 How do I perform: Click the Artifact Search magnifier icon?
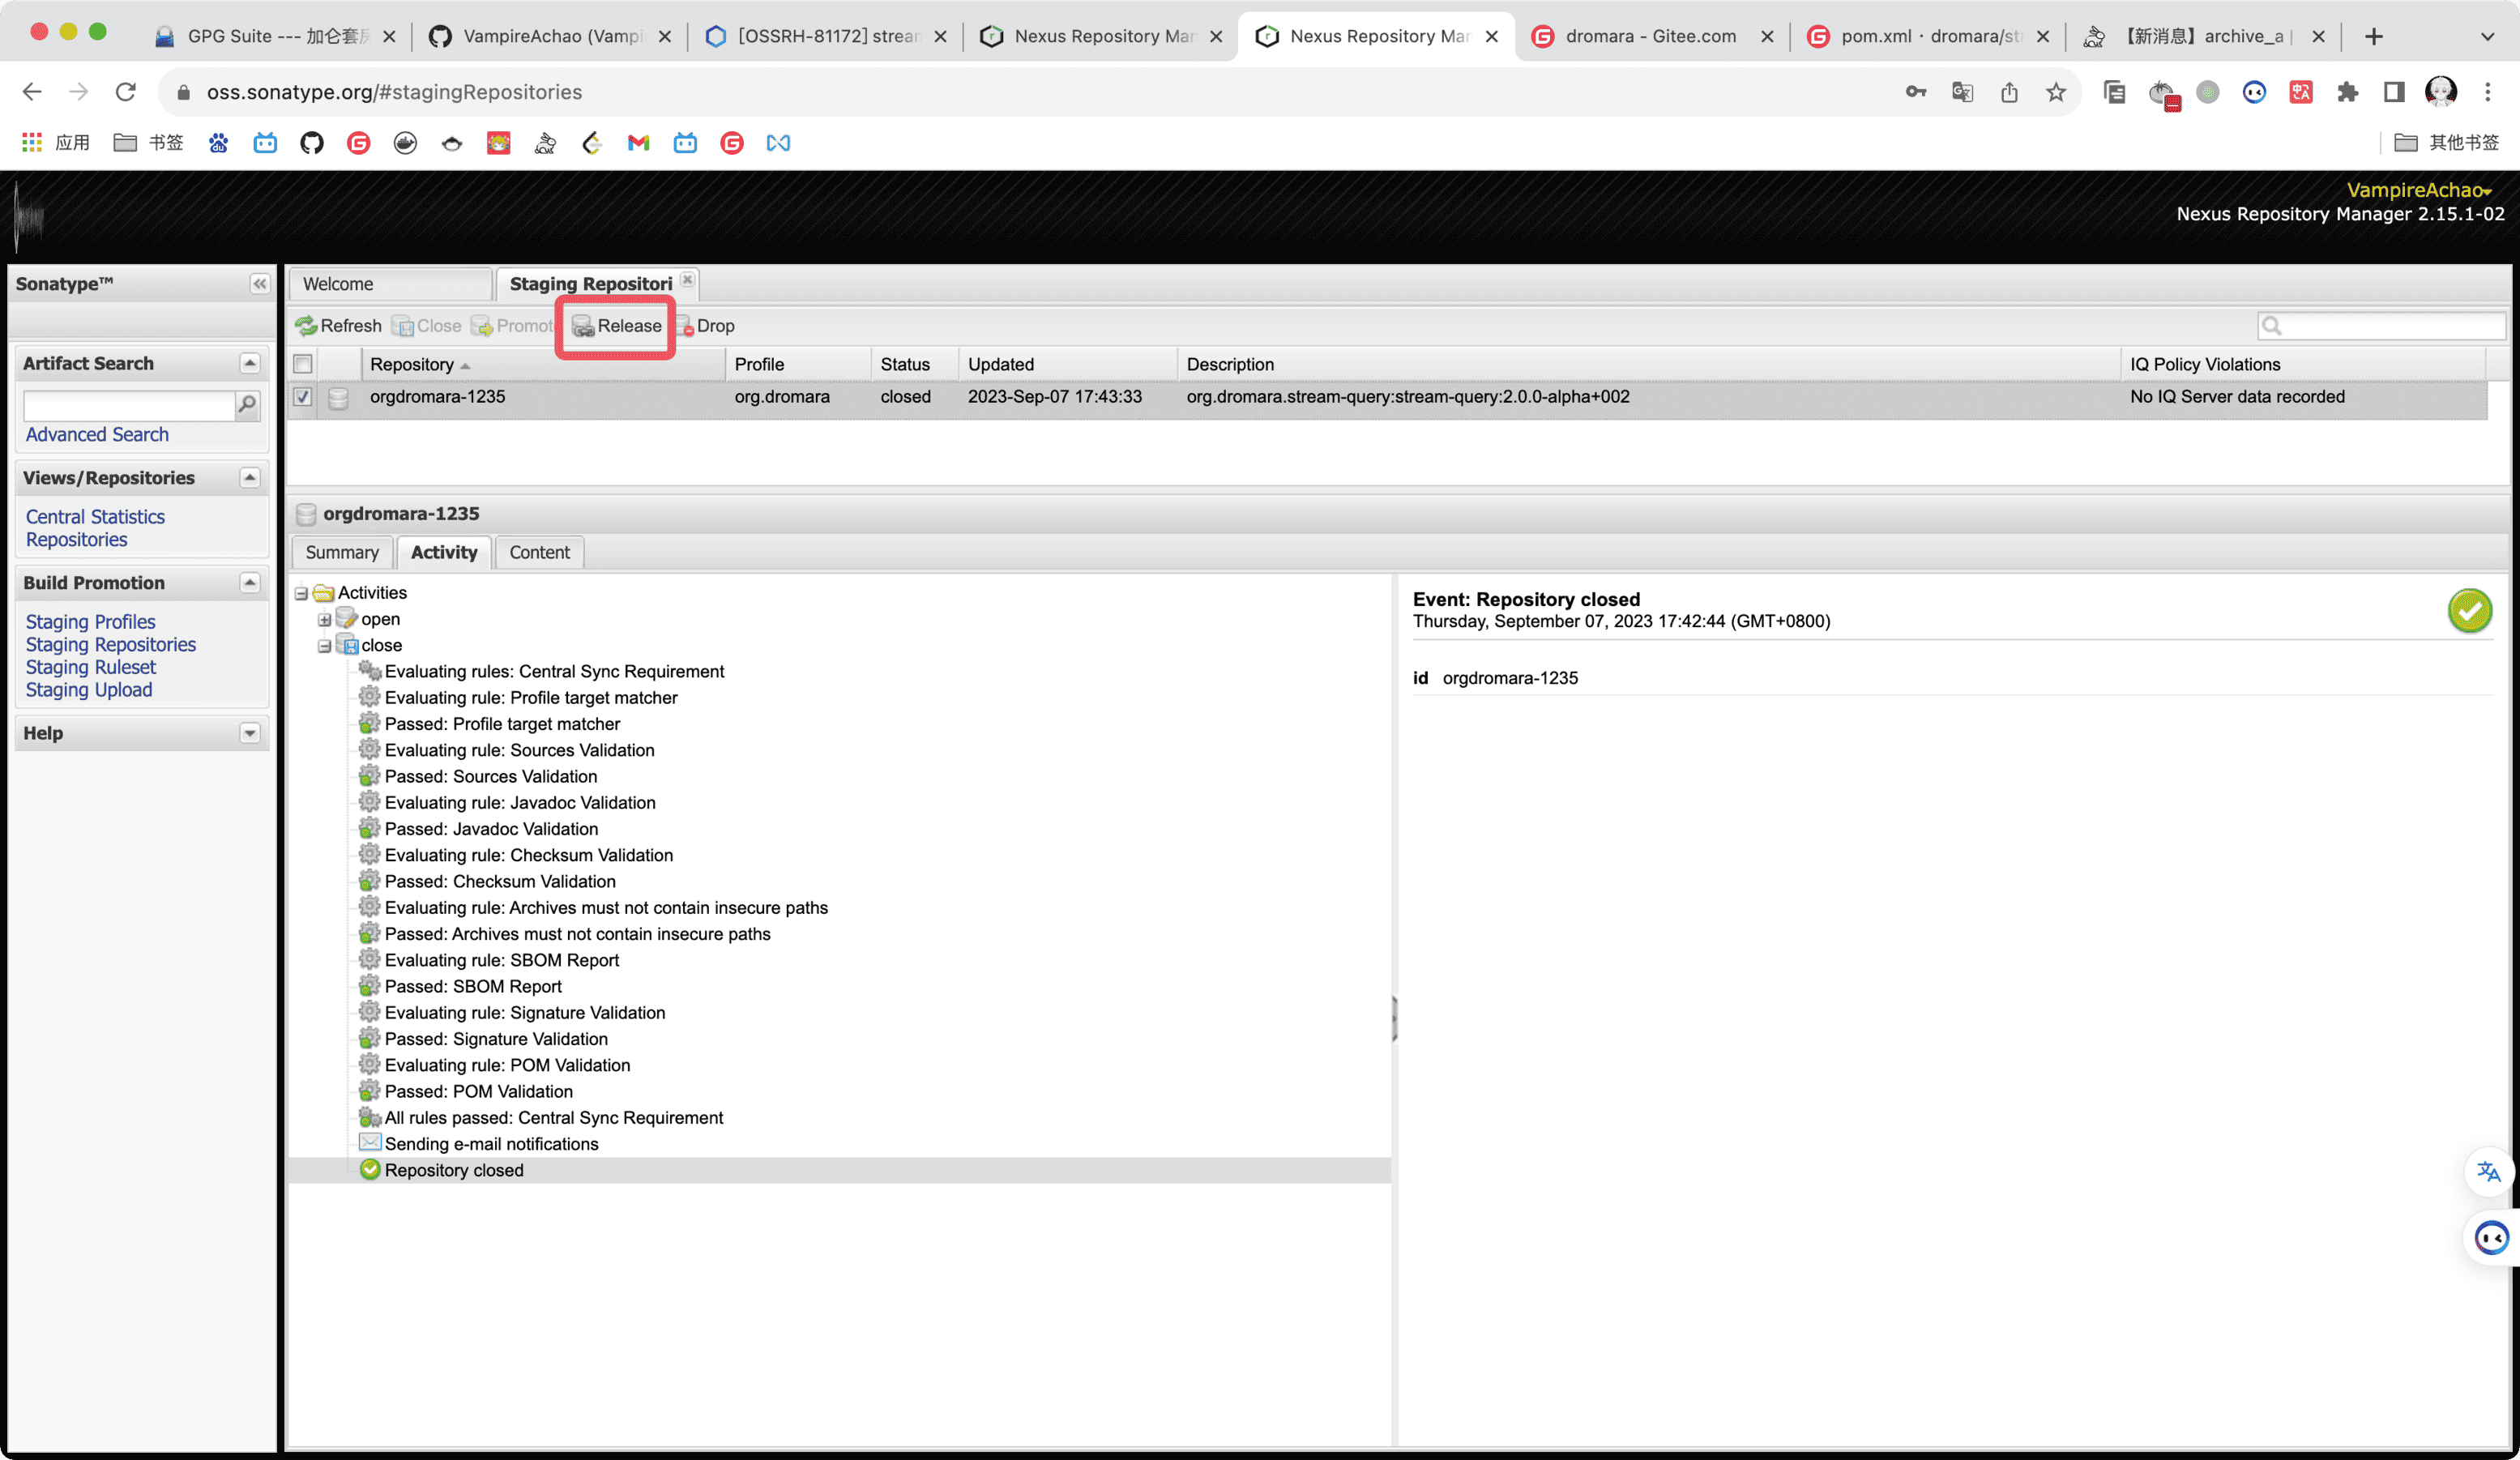point(246,404)
